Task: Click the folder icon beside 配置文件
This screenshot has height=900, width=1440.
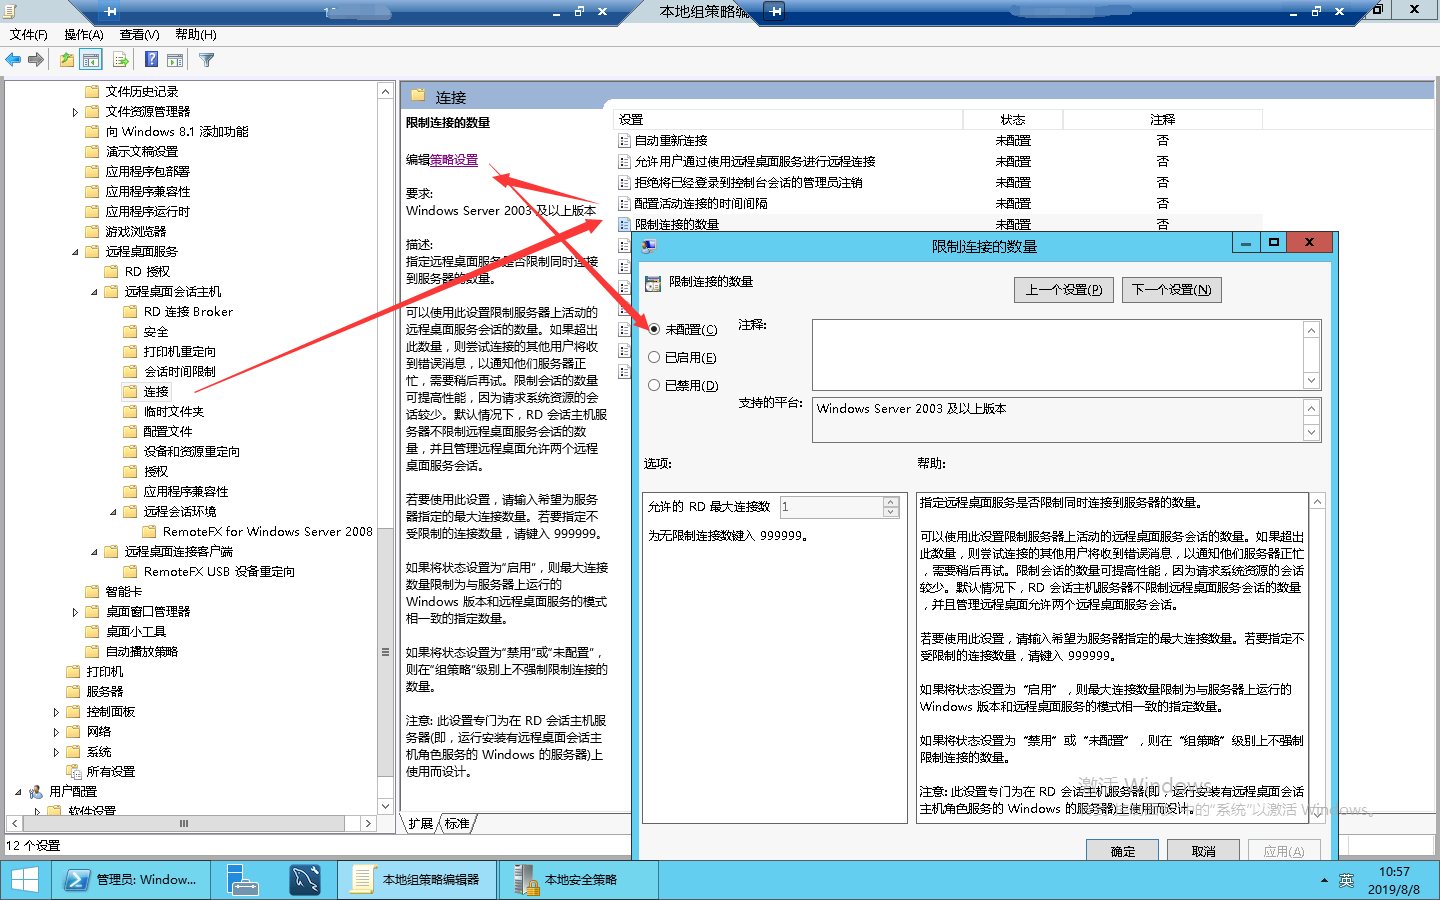Action: [130, 431]
